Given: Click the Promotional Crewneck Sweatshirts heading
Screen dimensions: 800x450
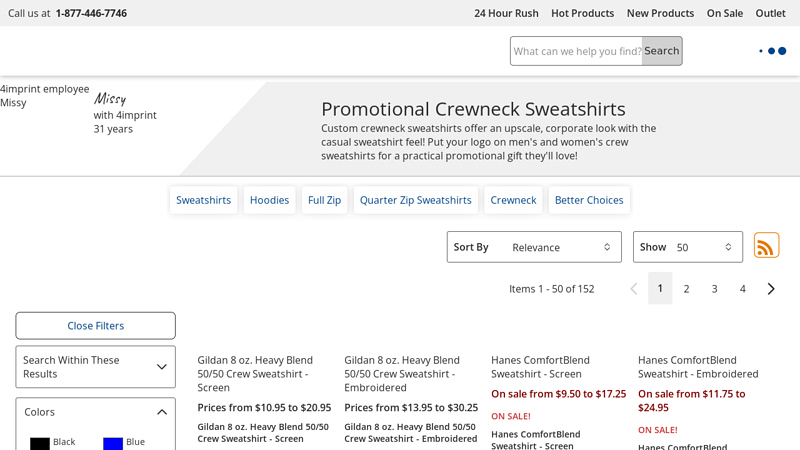Looking at the screenshot, I should 473,109.
